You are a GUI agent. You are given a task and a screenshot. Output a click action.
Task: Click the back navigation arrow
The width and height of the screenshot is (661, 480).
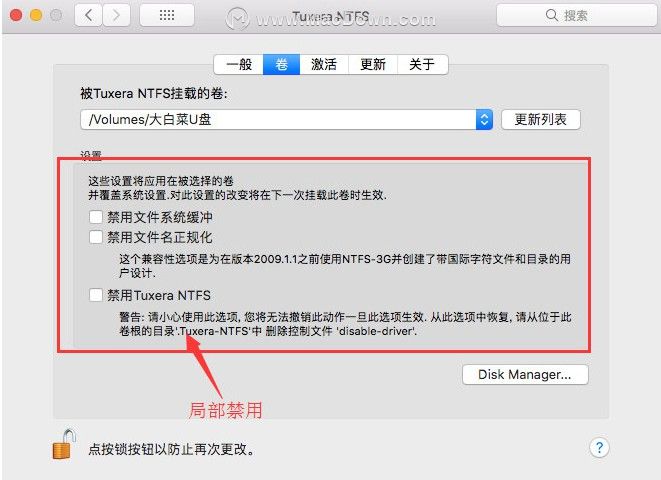click(89, 16)
